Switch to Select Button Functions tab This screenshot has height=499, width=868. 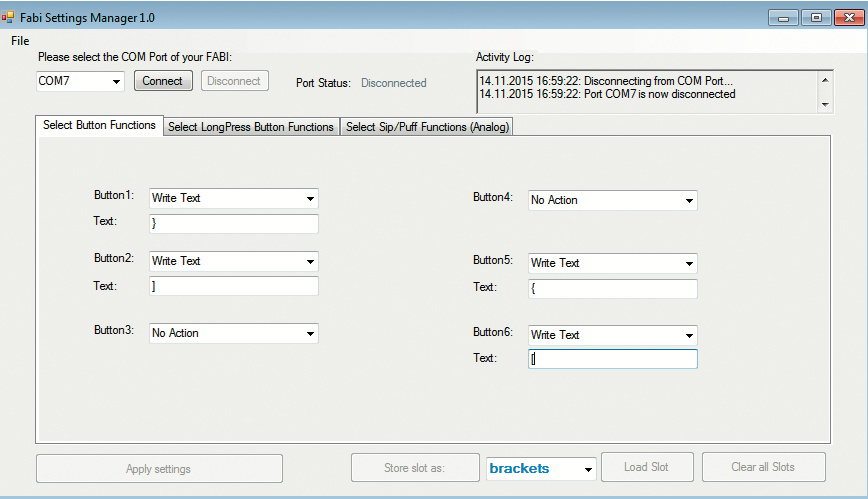(x=99, y=125)
